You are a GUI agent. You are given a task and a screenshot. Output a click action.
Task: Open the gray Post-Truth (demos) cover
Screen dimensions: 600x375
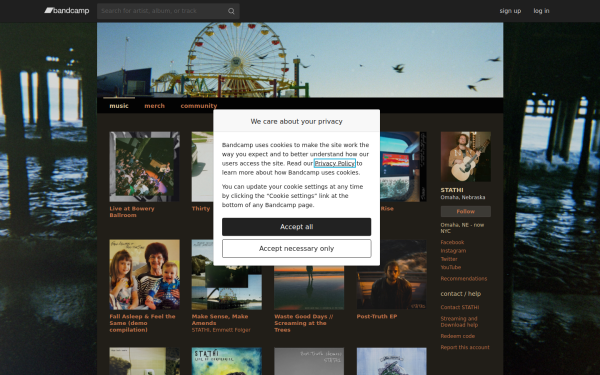[309, 361]
